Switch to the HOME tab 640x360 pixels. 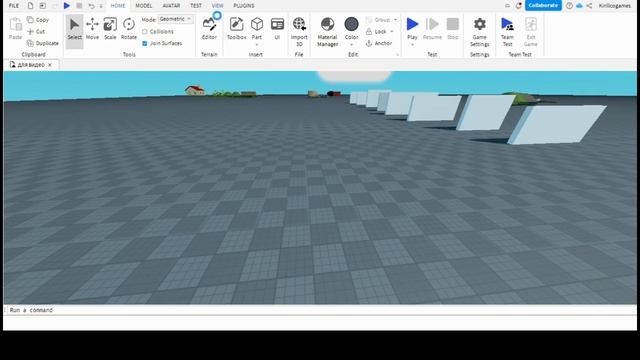click(118, 6)
